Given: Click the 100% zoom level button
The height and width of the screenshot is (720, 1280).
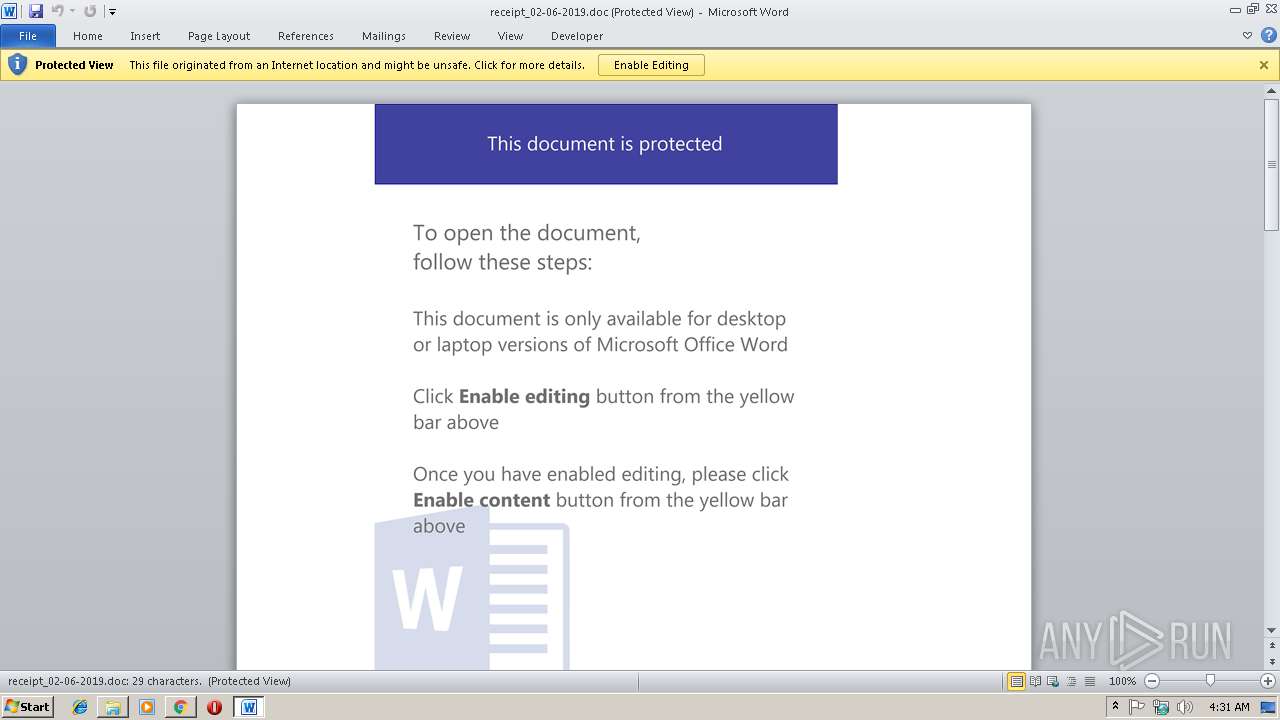Looking at the screenshot, I should (x=1122, y=681).
